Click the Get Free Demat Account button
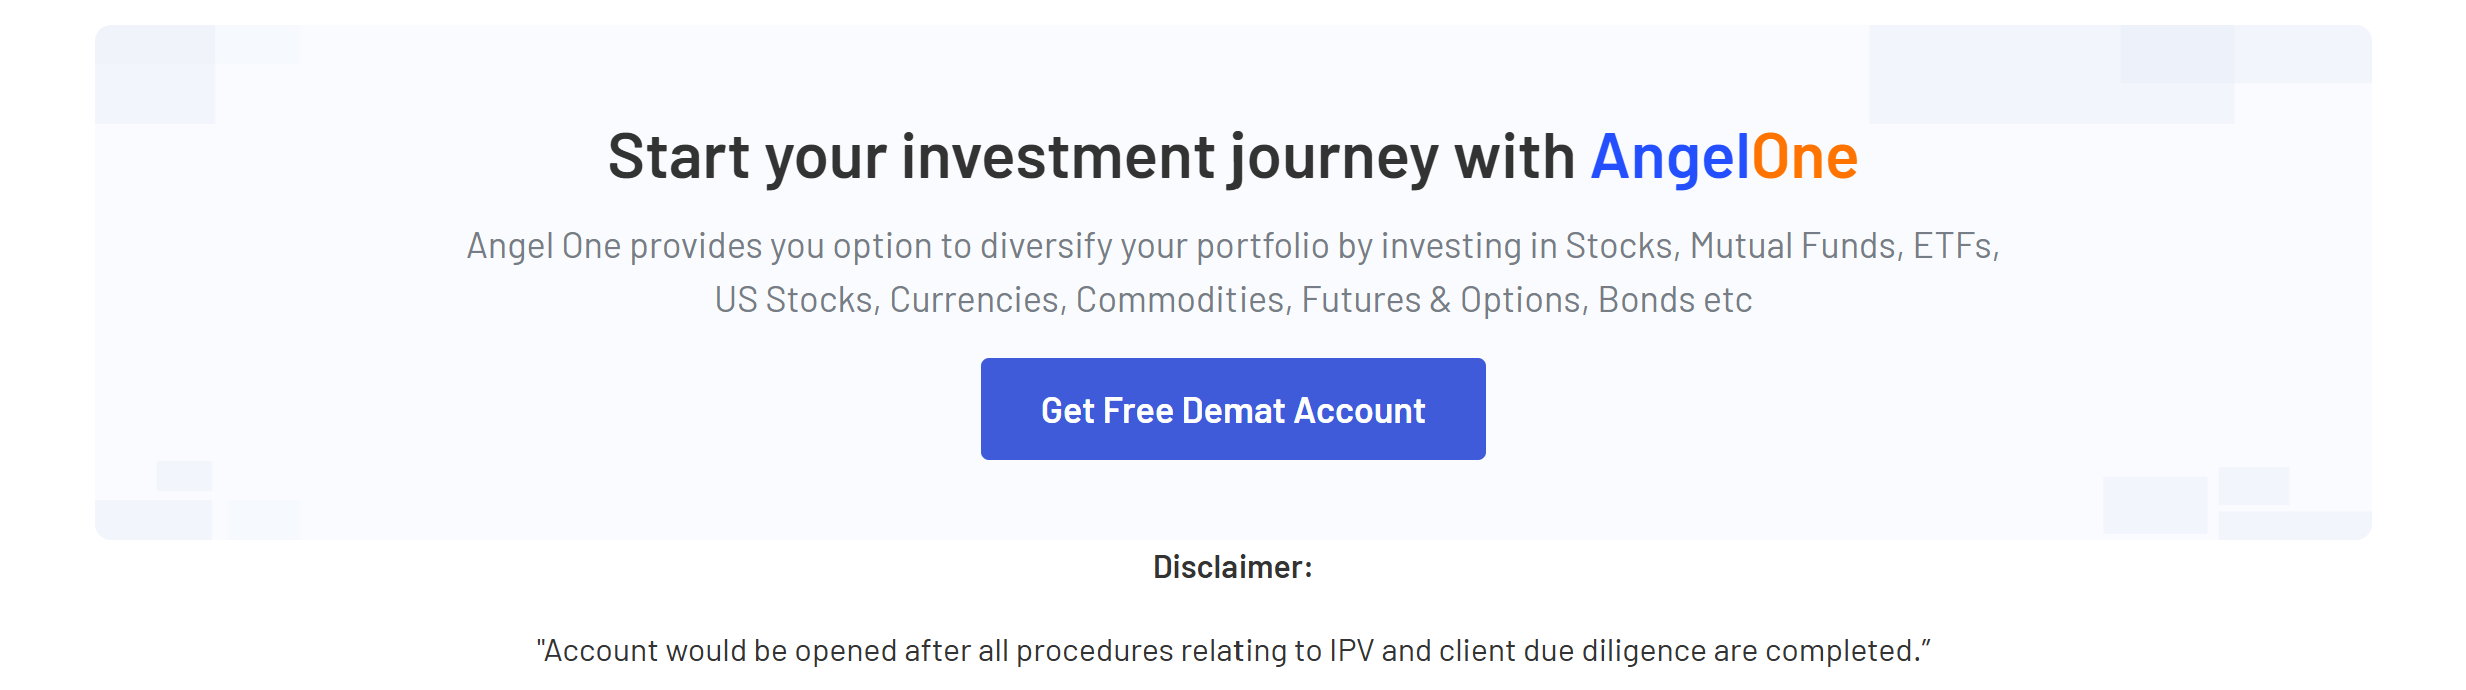The height and width of the screenshot is (690, 2466). click(x=1233, y=409)
